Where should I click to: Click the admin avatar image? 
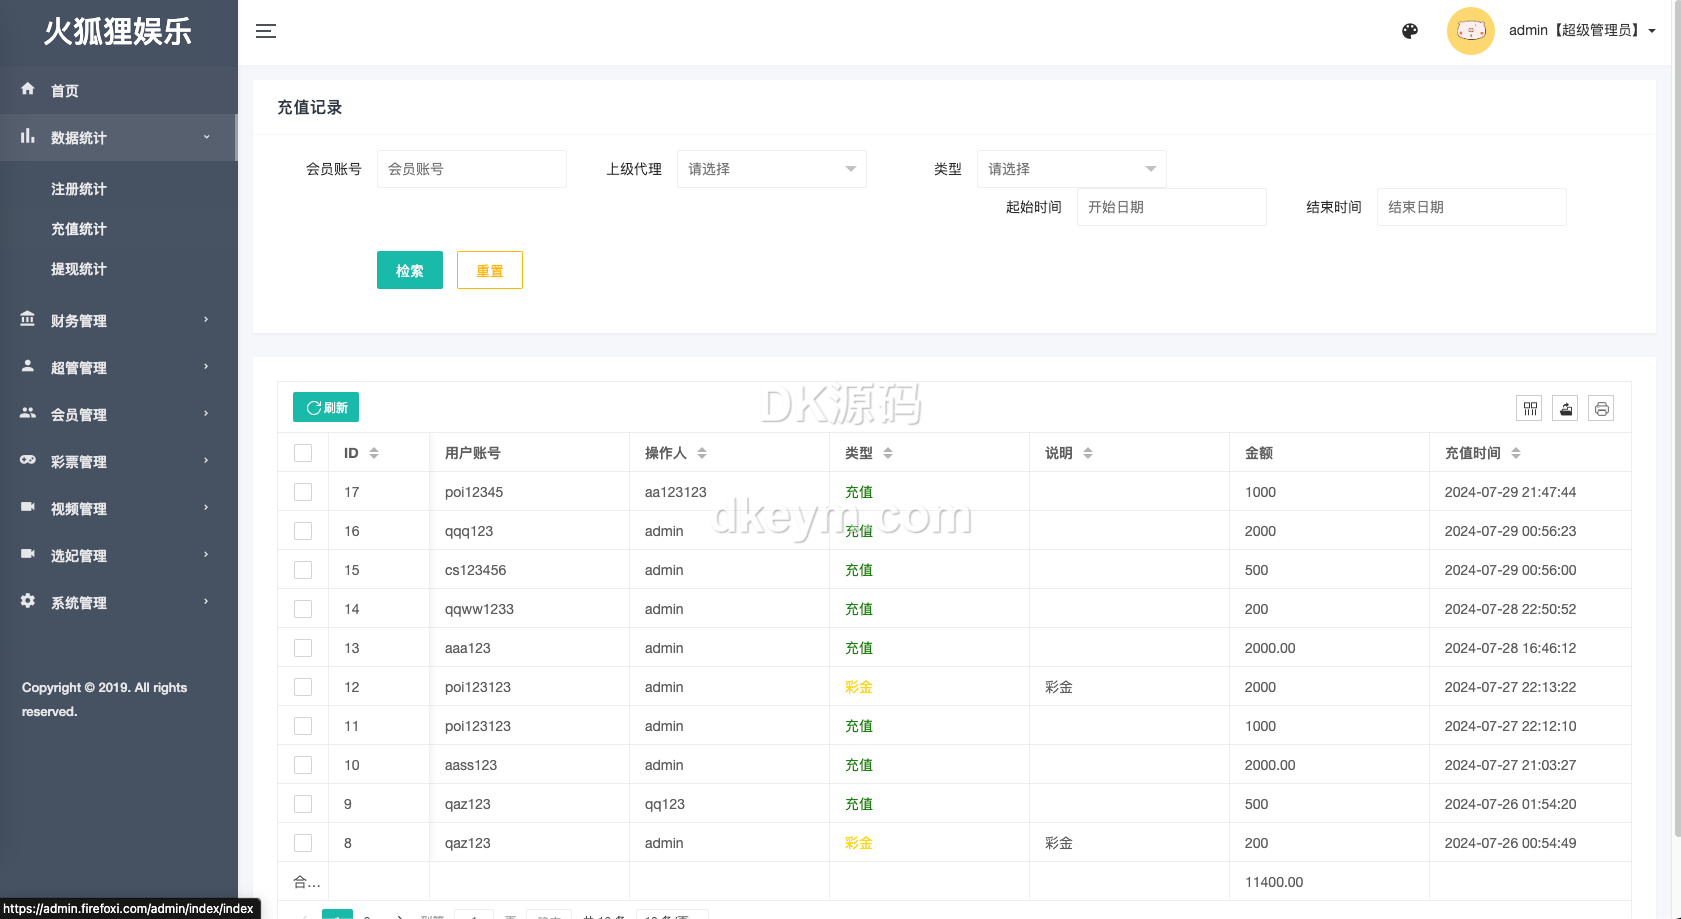[x=1470, y=31]
